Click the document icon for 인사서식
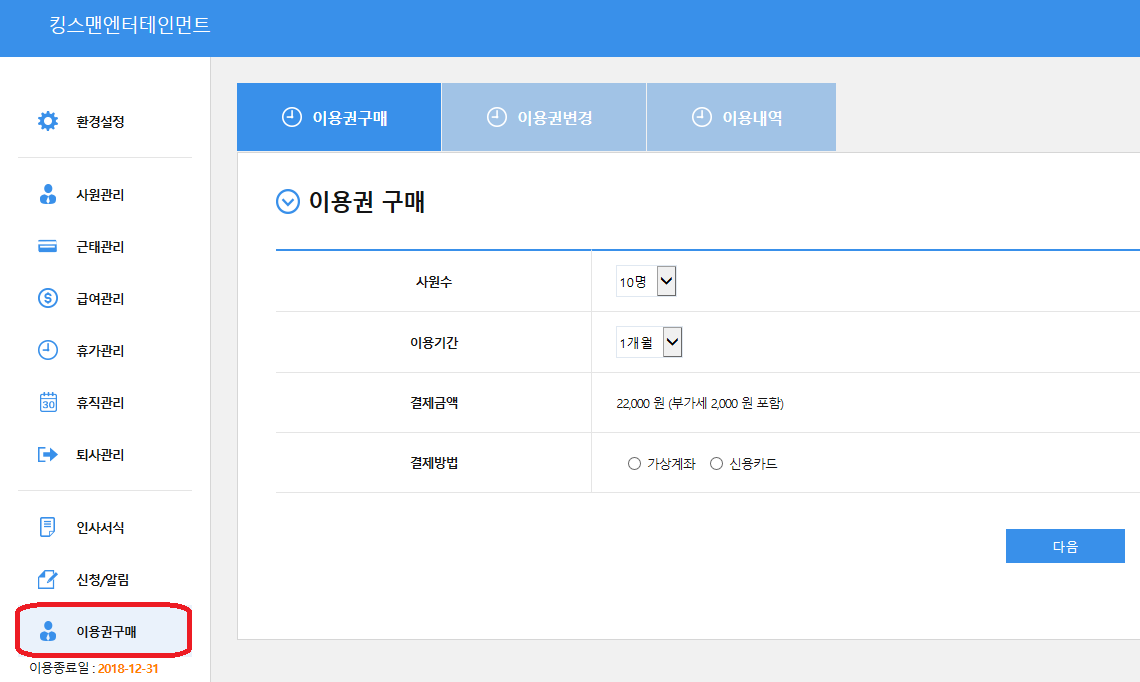 (x=48, y=527)
